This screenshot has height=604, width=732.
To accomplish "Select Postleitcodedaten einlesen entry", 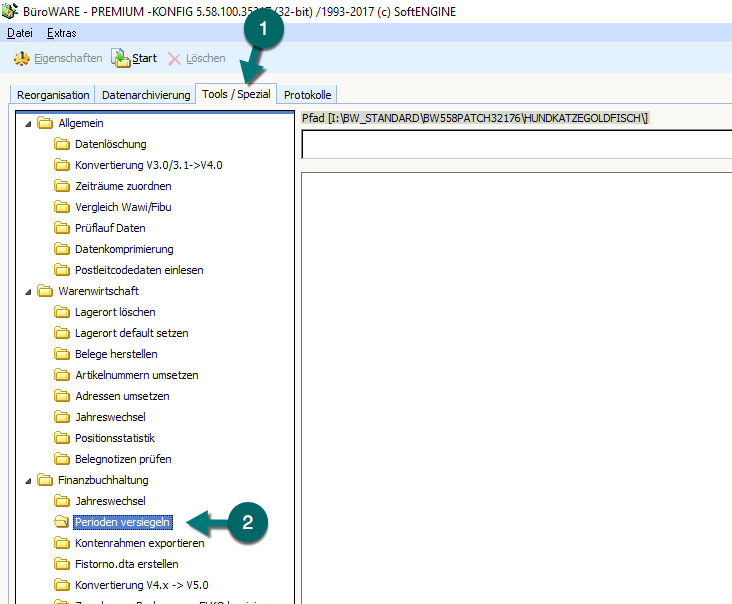I will tap(139, 270).
